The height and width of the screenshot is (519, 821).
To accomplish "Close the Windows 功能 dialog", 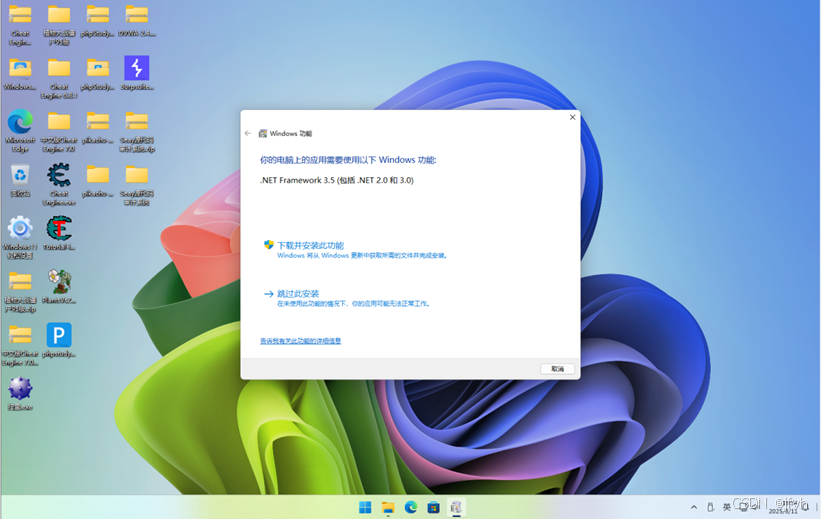I will [x=572, y=117].
